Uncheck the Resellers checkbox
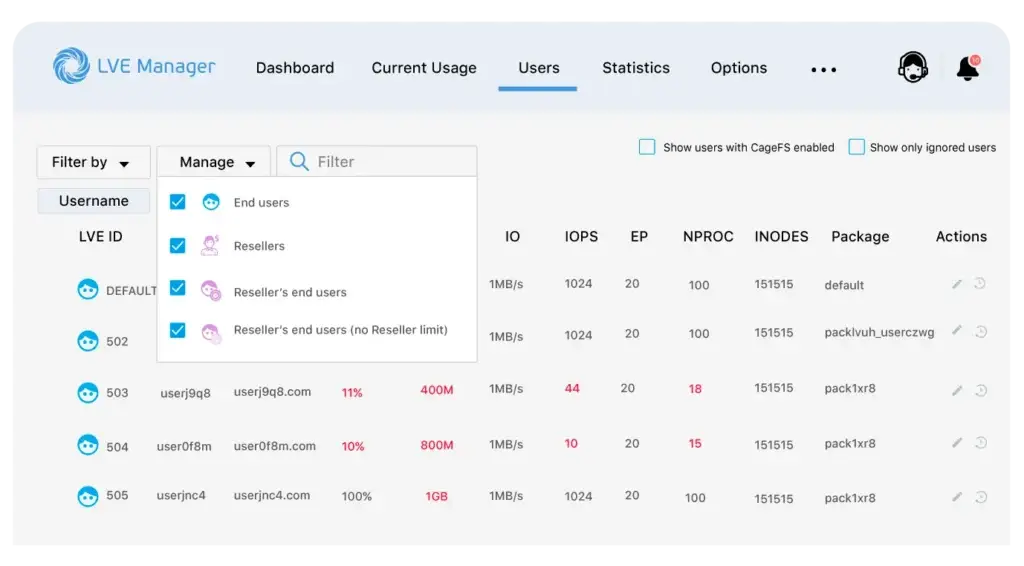1024x566 pixels. (178, 245)
